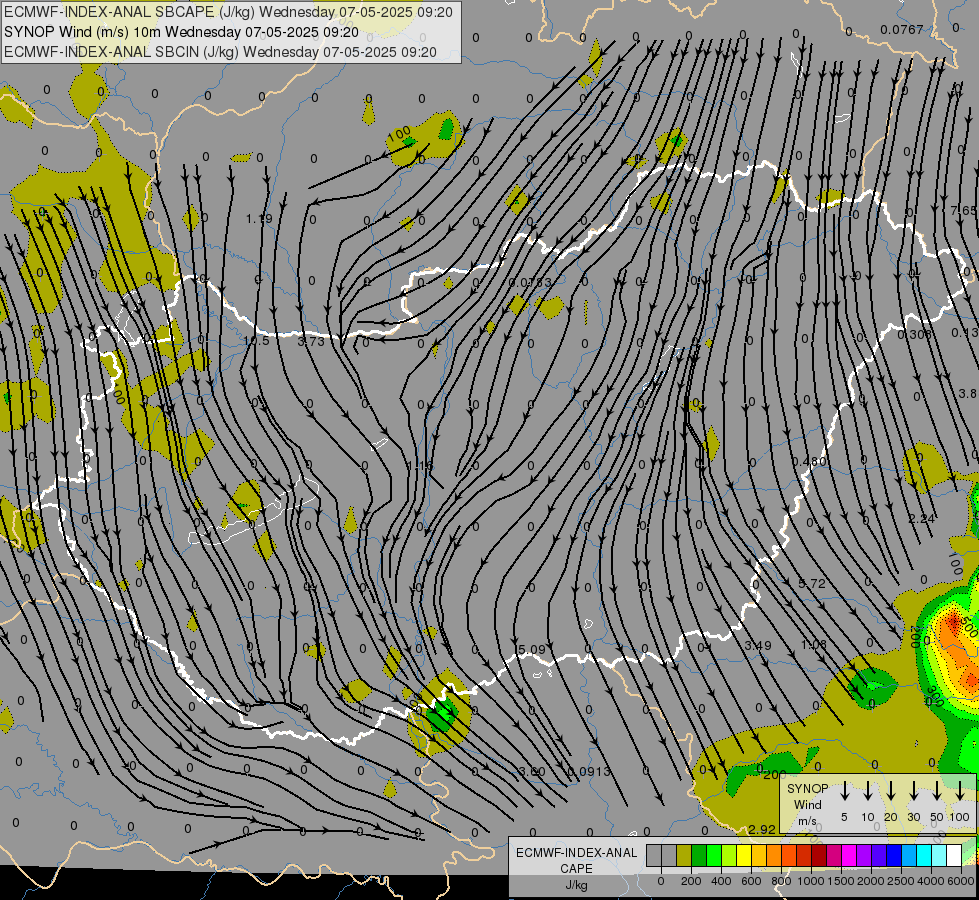979x900 pixels.
Task: Select the title line 'SYNOP Wind (m/s) 10m'
Action: pos(181,32)
